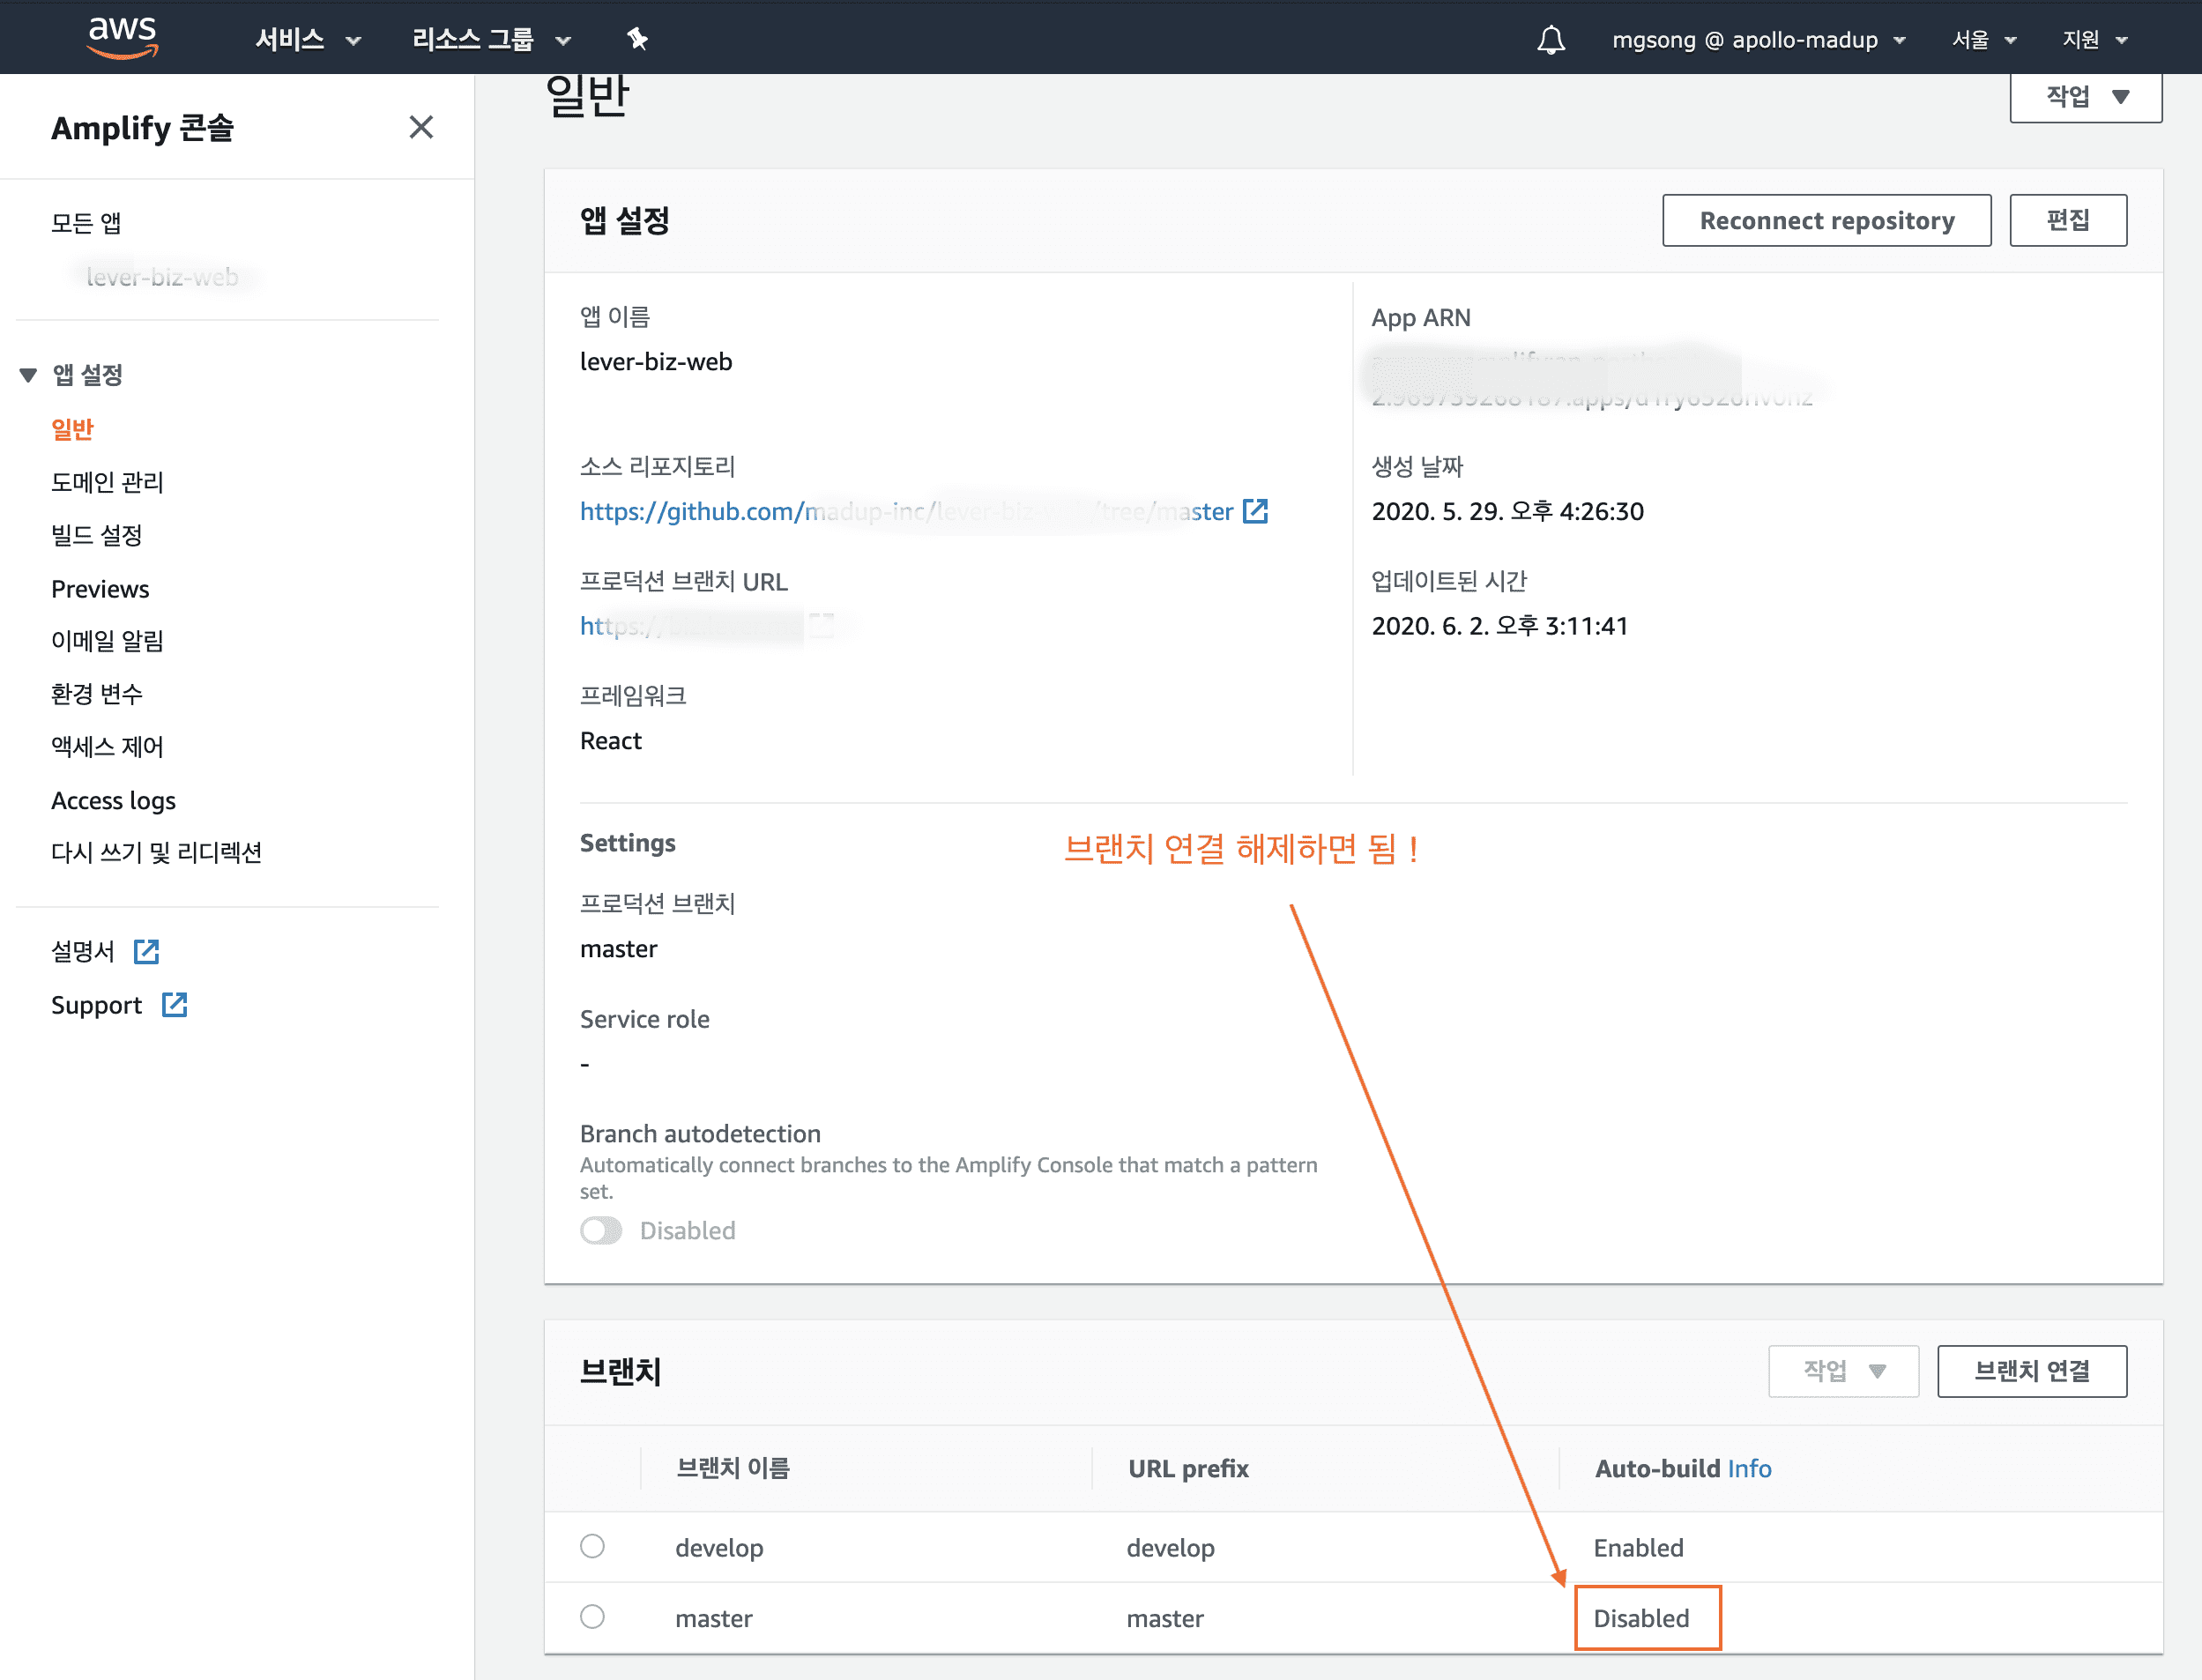Open the 서울 region selector

click(x=1984, y=40)
